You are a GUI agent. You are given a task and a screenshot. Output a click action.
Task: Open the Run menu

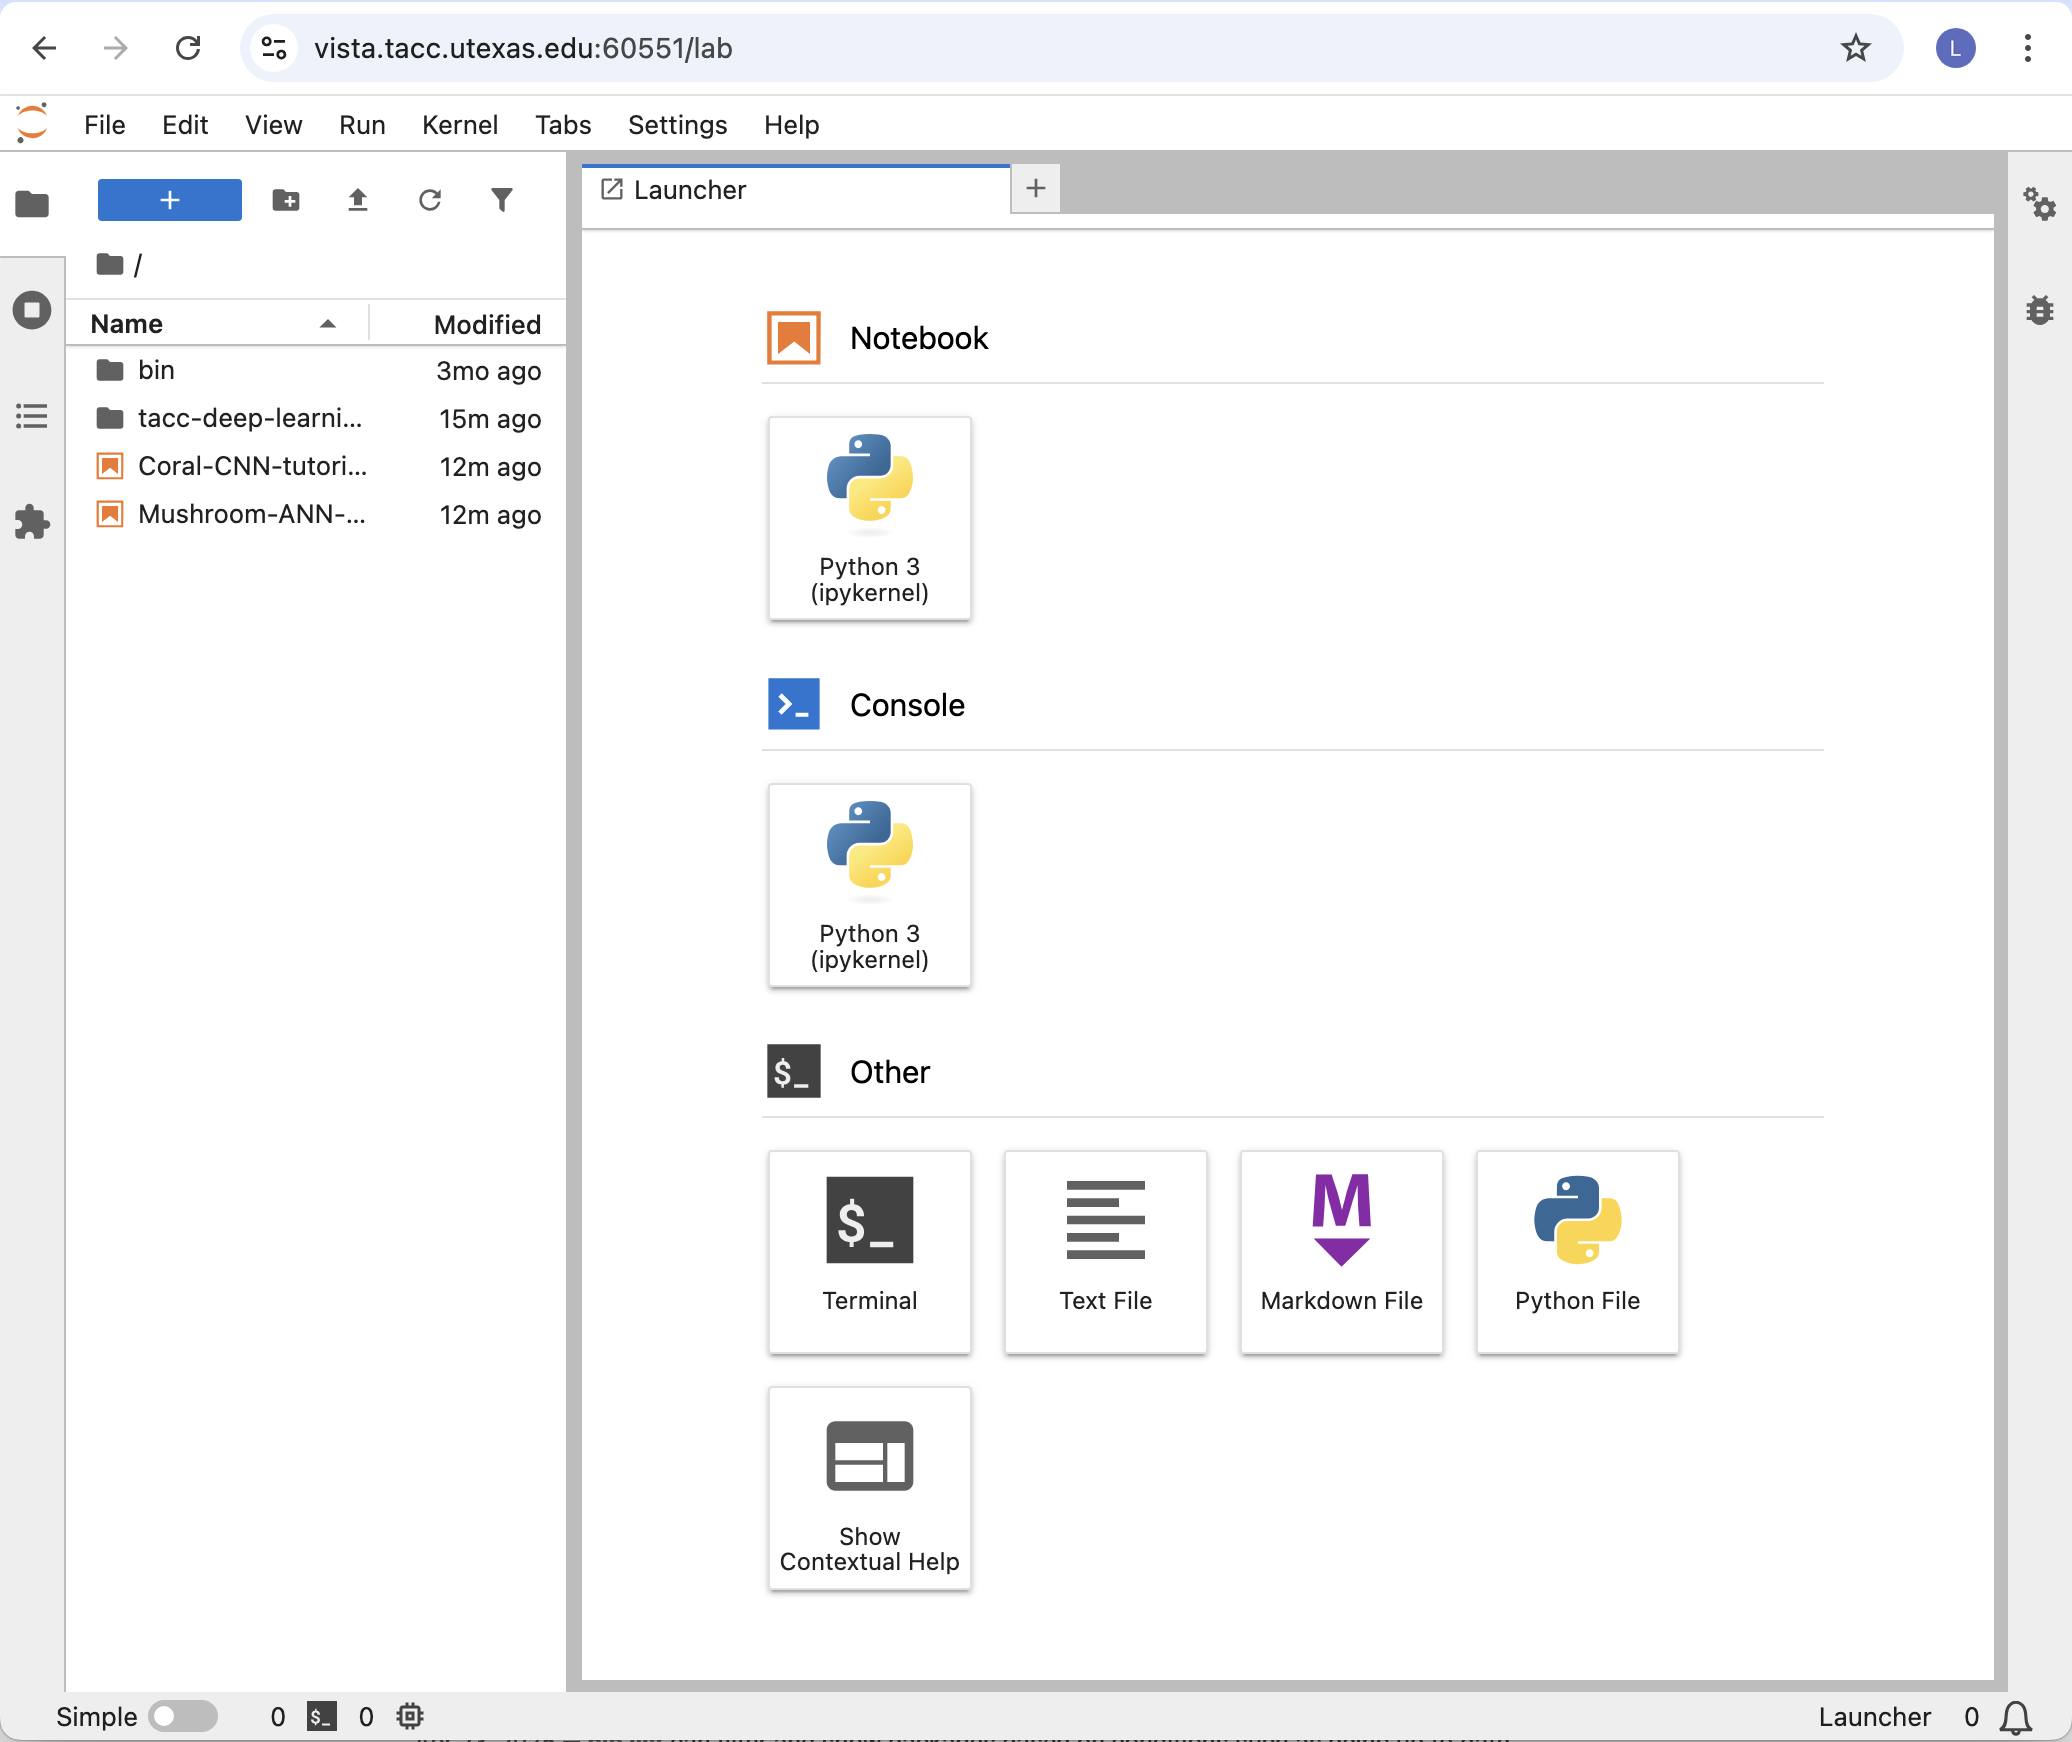click(x=362, y=125)
